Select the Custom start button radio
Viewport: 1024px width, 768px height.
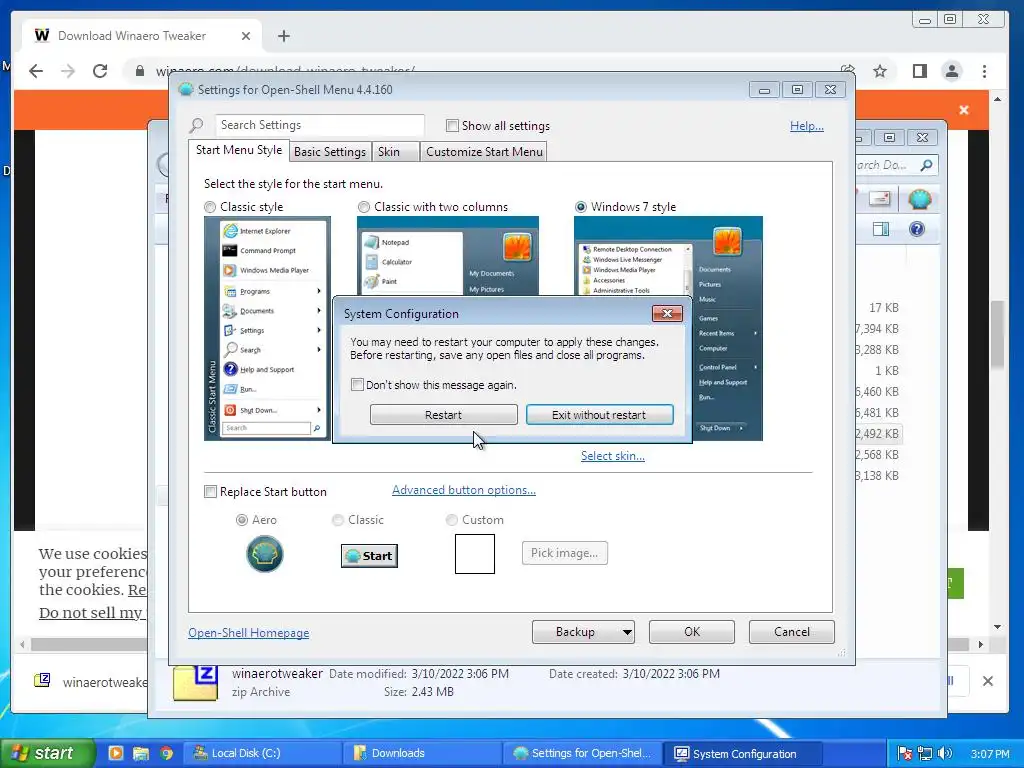pyautogui.click(x=451, y=520)
